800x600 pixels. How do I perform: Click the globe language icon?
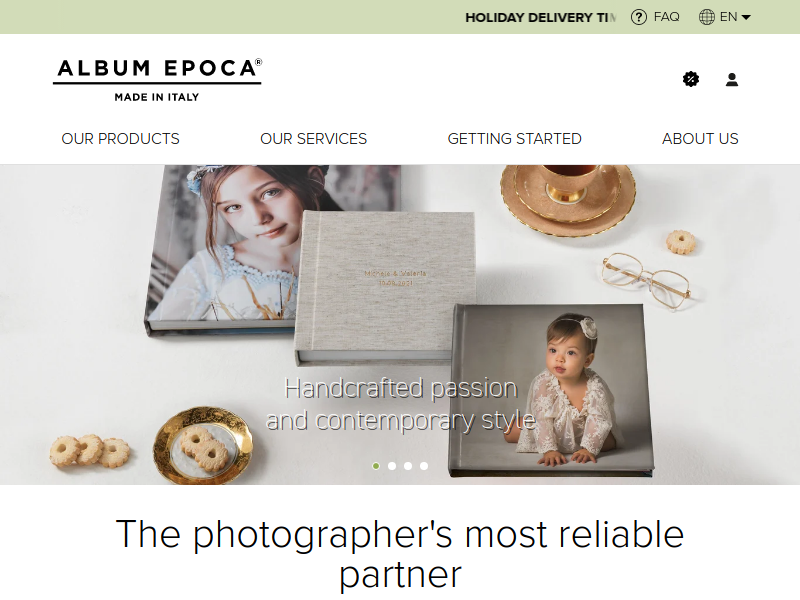tap(707, 17)
